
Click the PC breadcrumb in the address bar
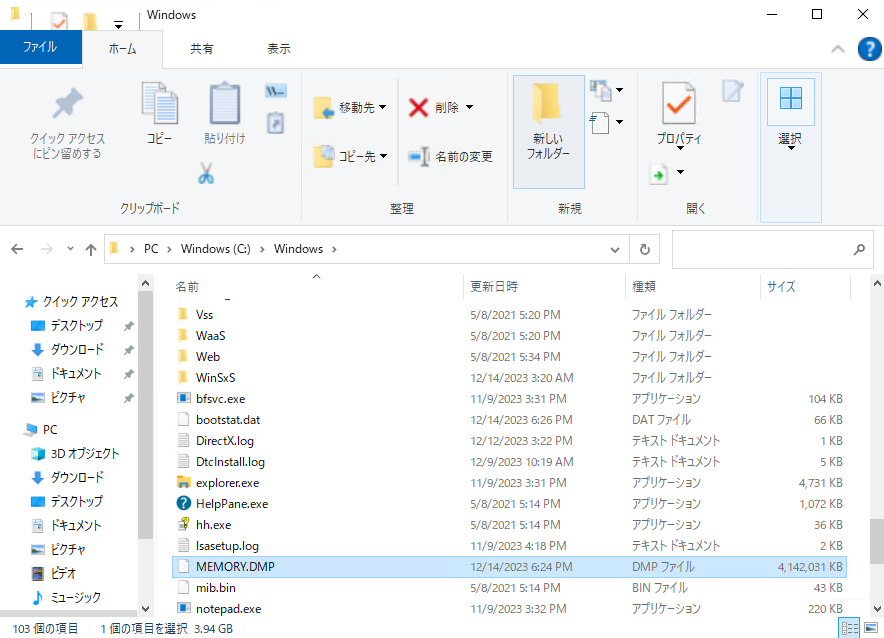coord(151,249)
